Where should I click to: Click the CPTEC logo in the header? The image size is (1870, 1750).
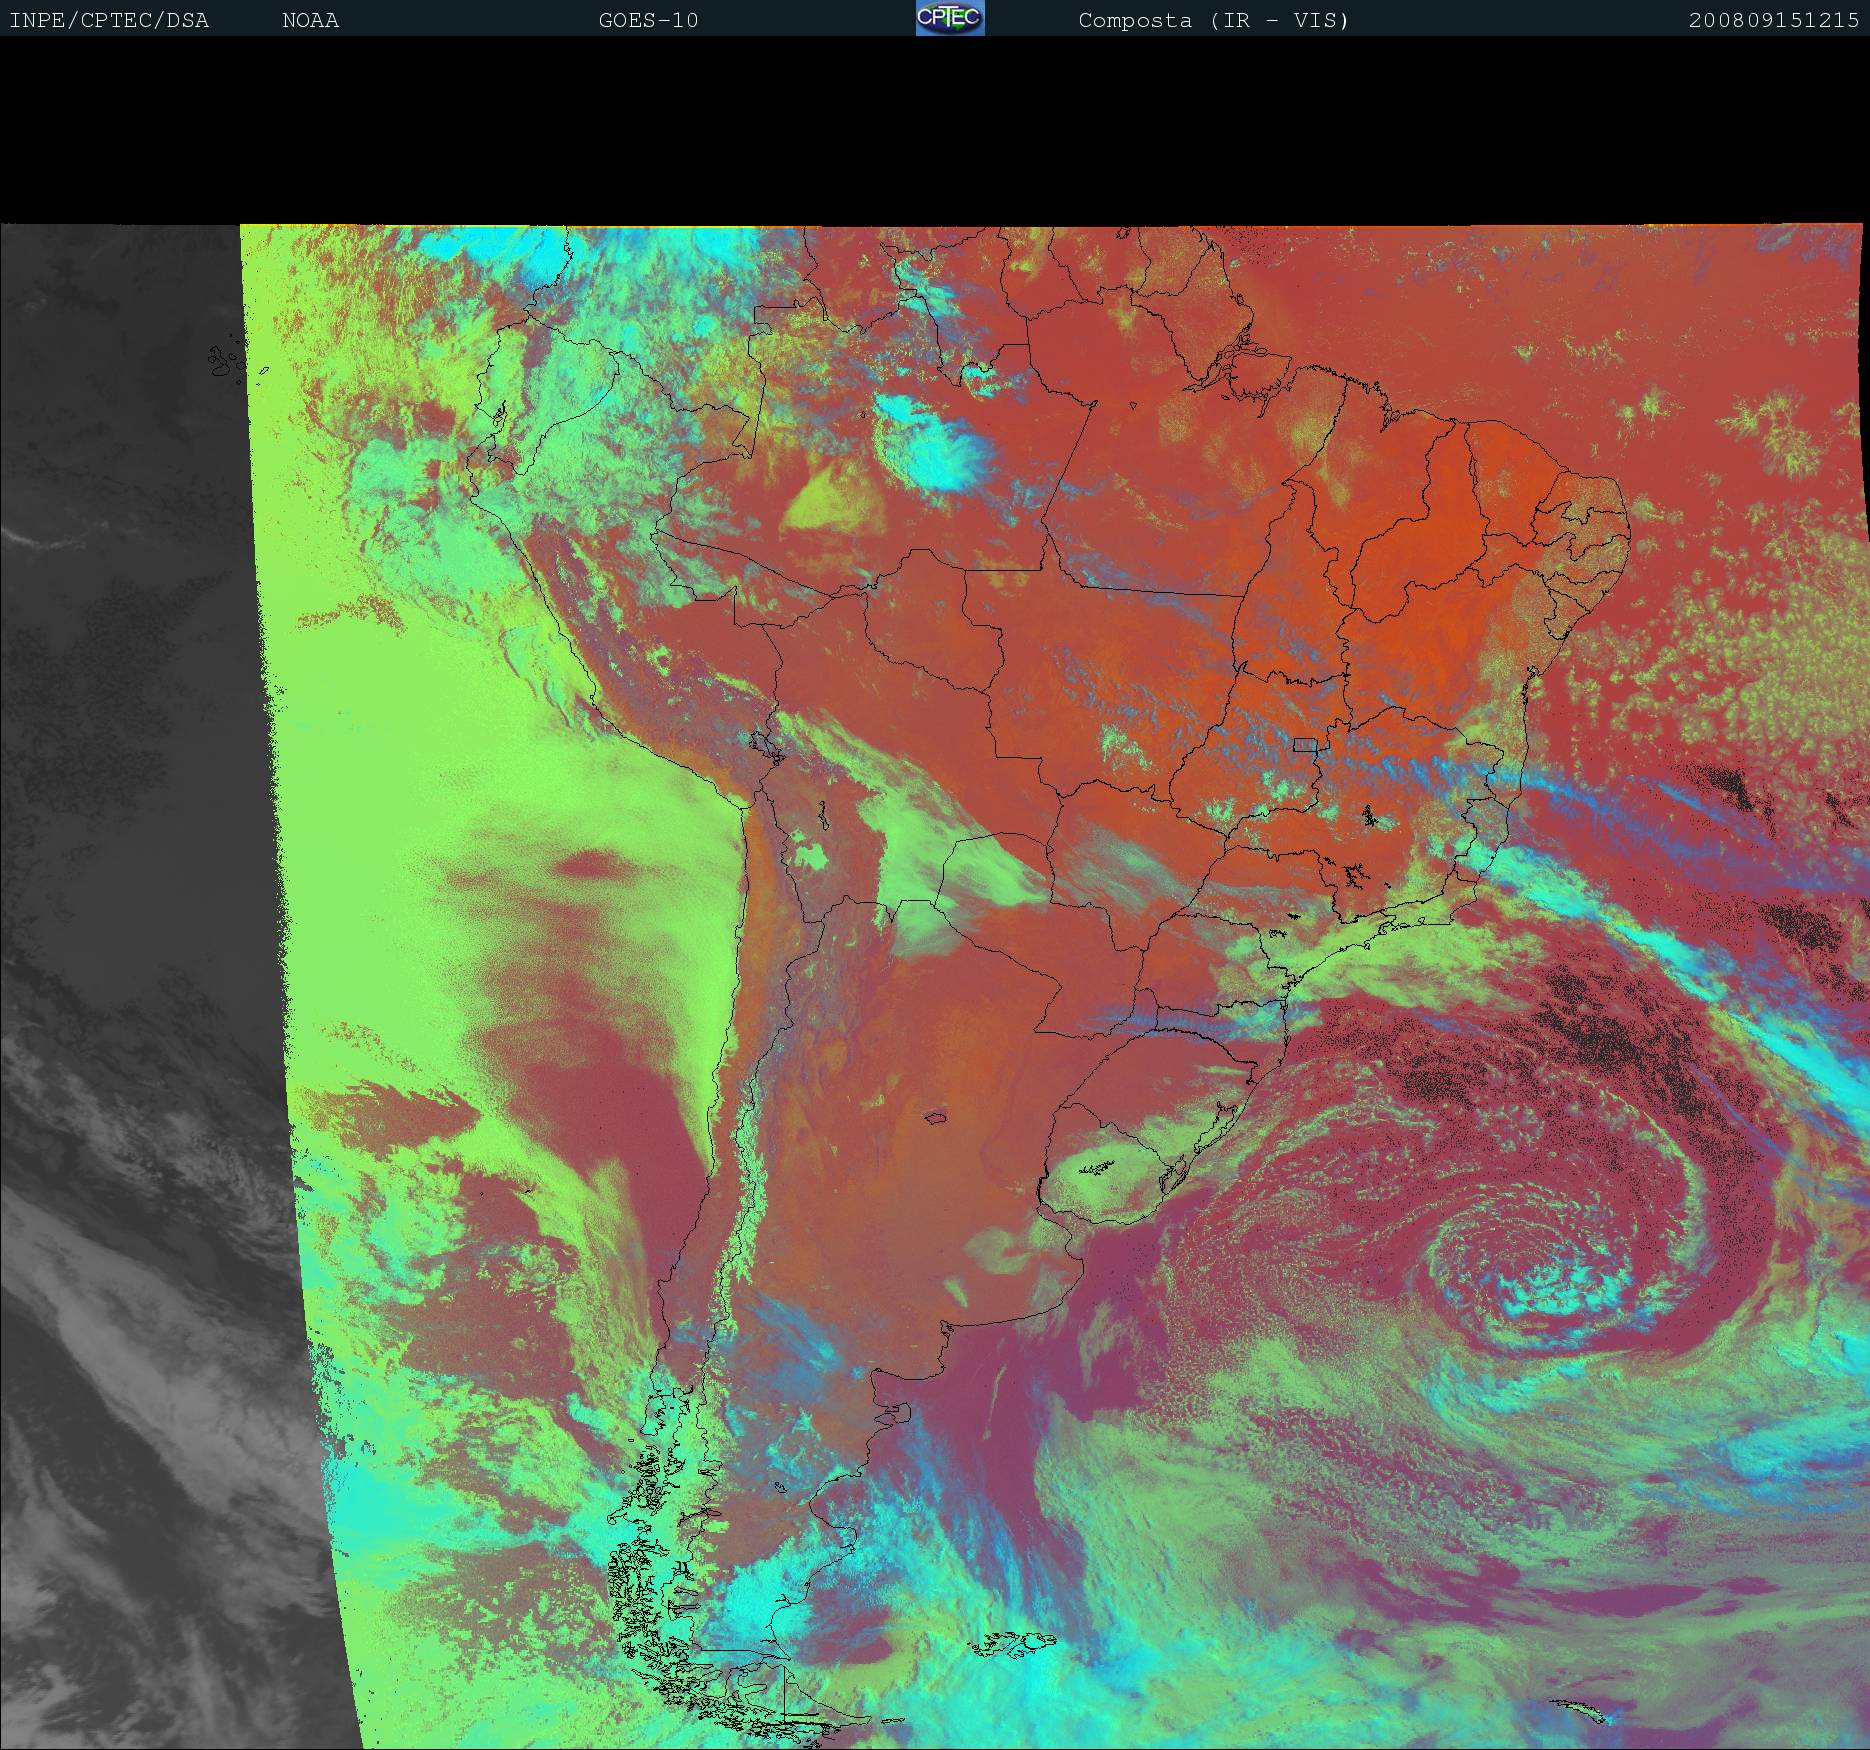(949, 18)
